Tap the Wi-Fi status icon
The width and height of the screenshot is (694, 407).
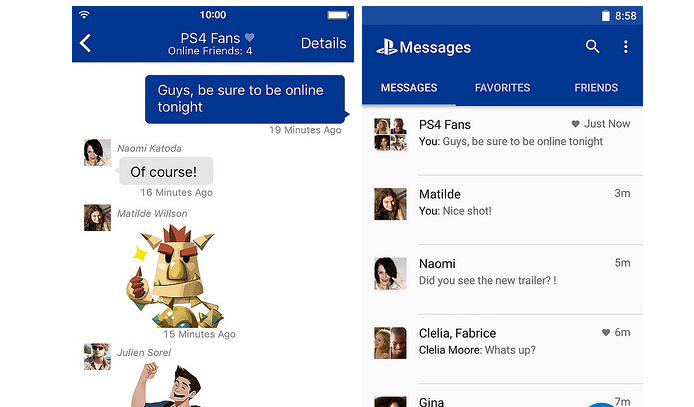click(x=84, y=15)
